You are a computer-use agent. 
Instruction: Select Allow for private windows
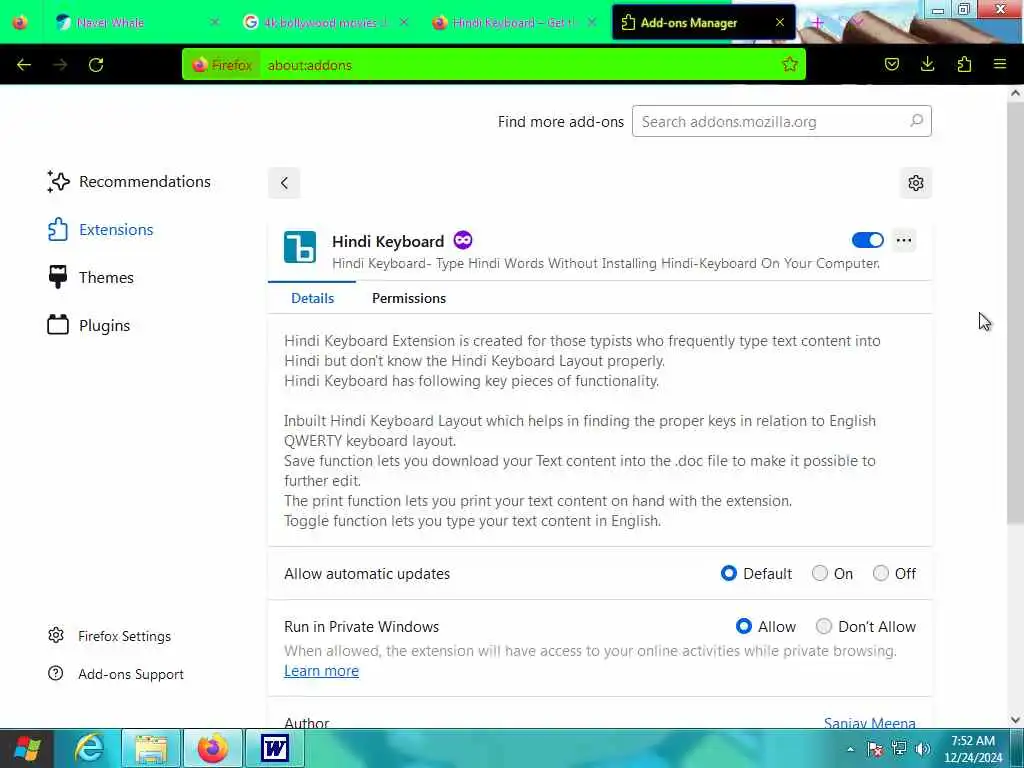(x=743, y=626)
